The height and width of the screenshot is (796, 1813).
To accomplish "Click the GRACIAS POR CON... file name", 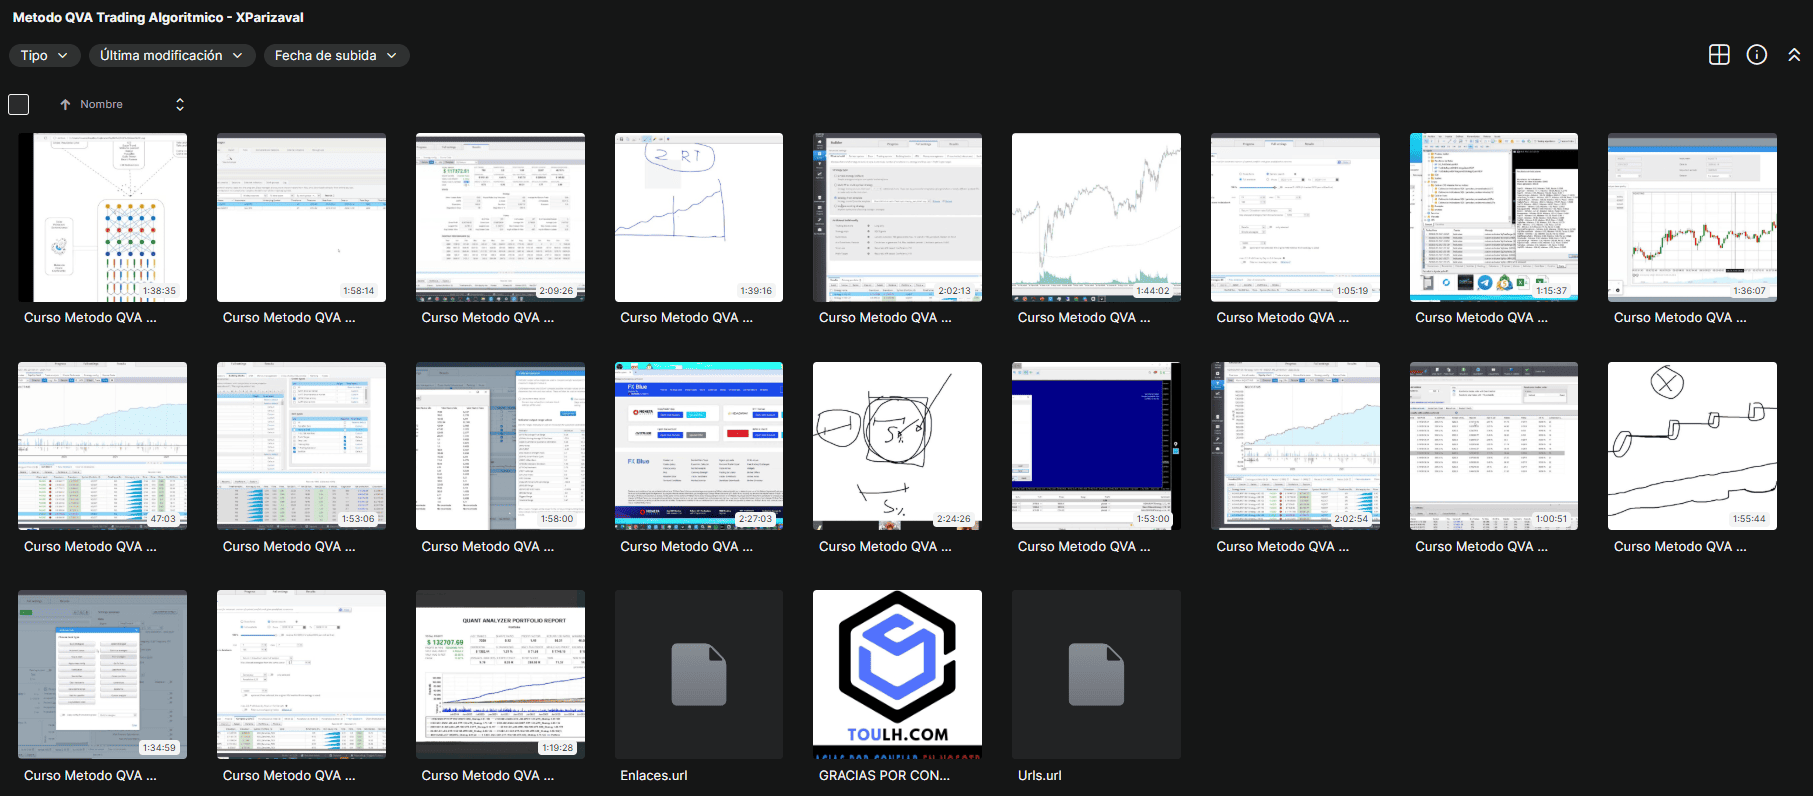I will point(884,775).
